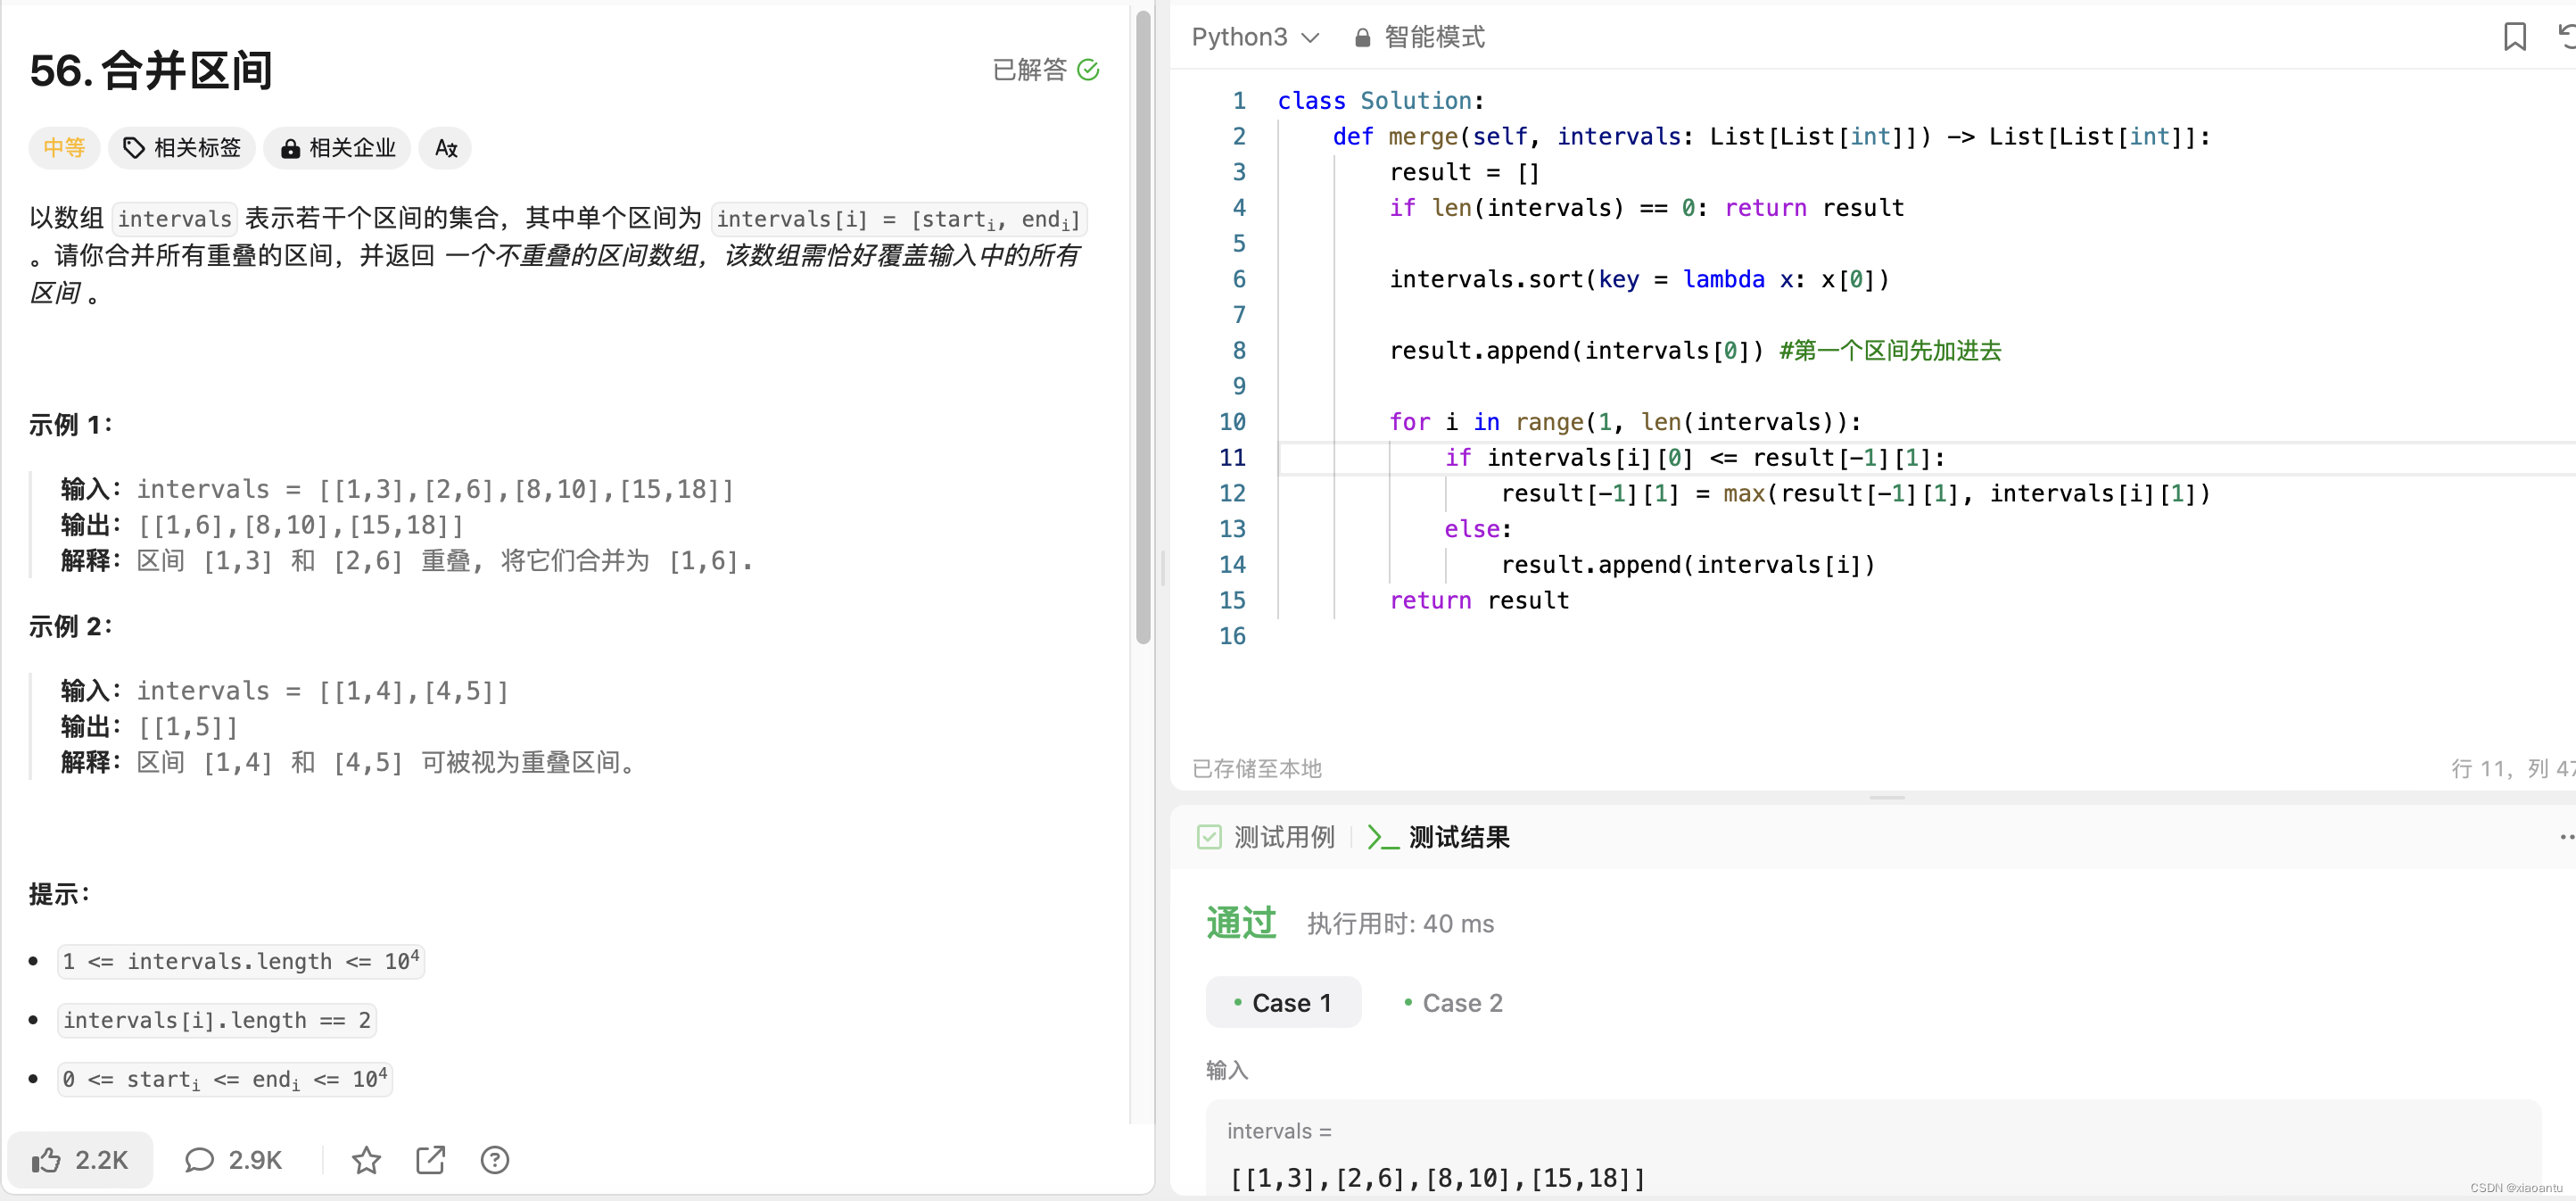The height and width of the screenshot is (1201, 2576).
Task: Click constraint intervals[i].length == 2
Action: (217, 1020)
